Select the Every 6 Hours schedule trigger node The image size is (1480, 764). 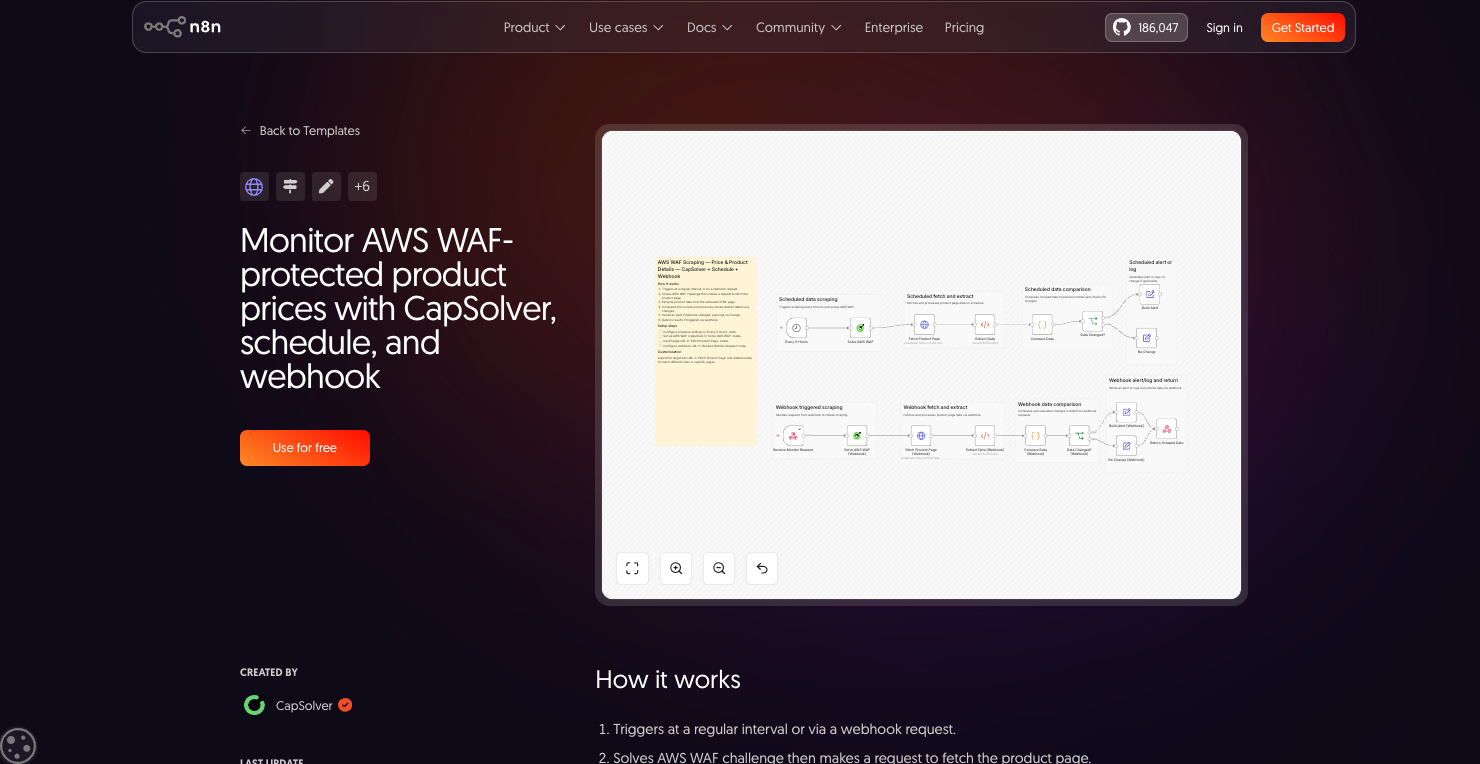[x=797, y=328]
